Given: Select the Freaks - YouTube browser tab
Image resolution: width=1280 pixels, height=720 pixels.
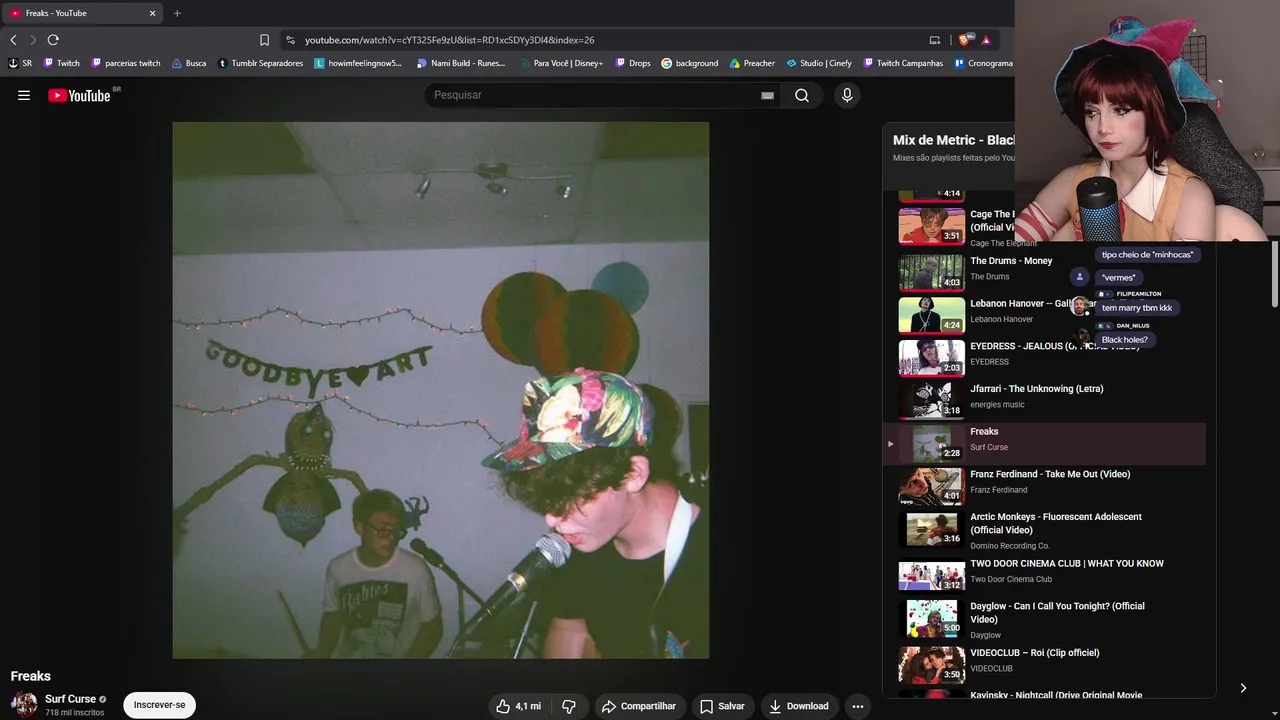Looking at the screenshot, I should tap(82, 13).
